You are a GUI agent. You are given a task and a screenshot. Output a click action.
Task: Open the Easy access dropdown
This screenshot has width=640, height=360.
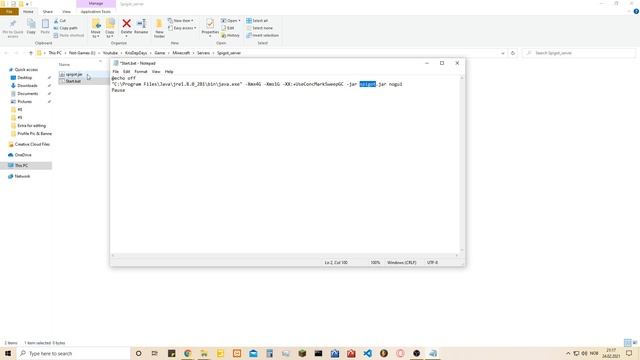tap(182, 28)
